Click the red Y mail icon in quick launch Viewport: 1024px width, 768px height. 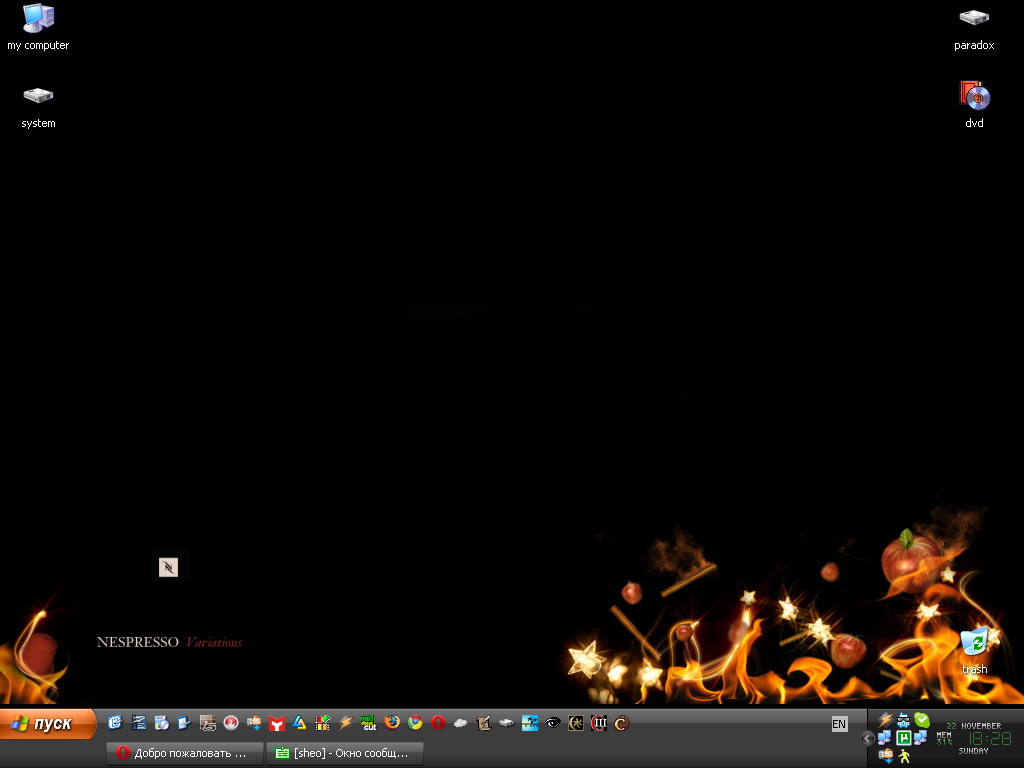coord(277,723)
